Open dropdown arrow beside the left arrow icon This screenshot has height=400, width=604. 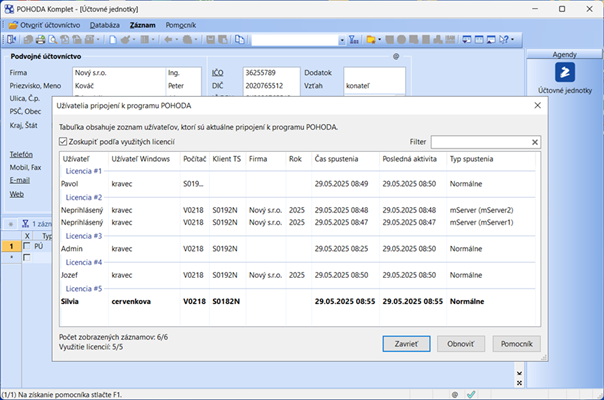point(177,39)
